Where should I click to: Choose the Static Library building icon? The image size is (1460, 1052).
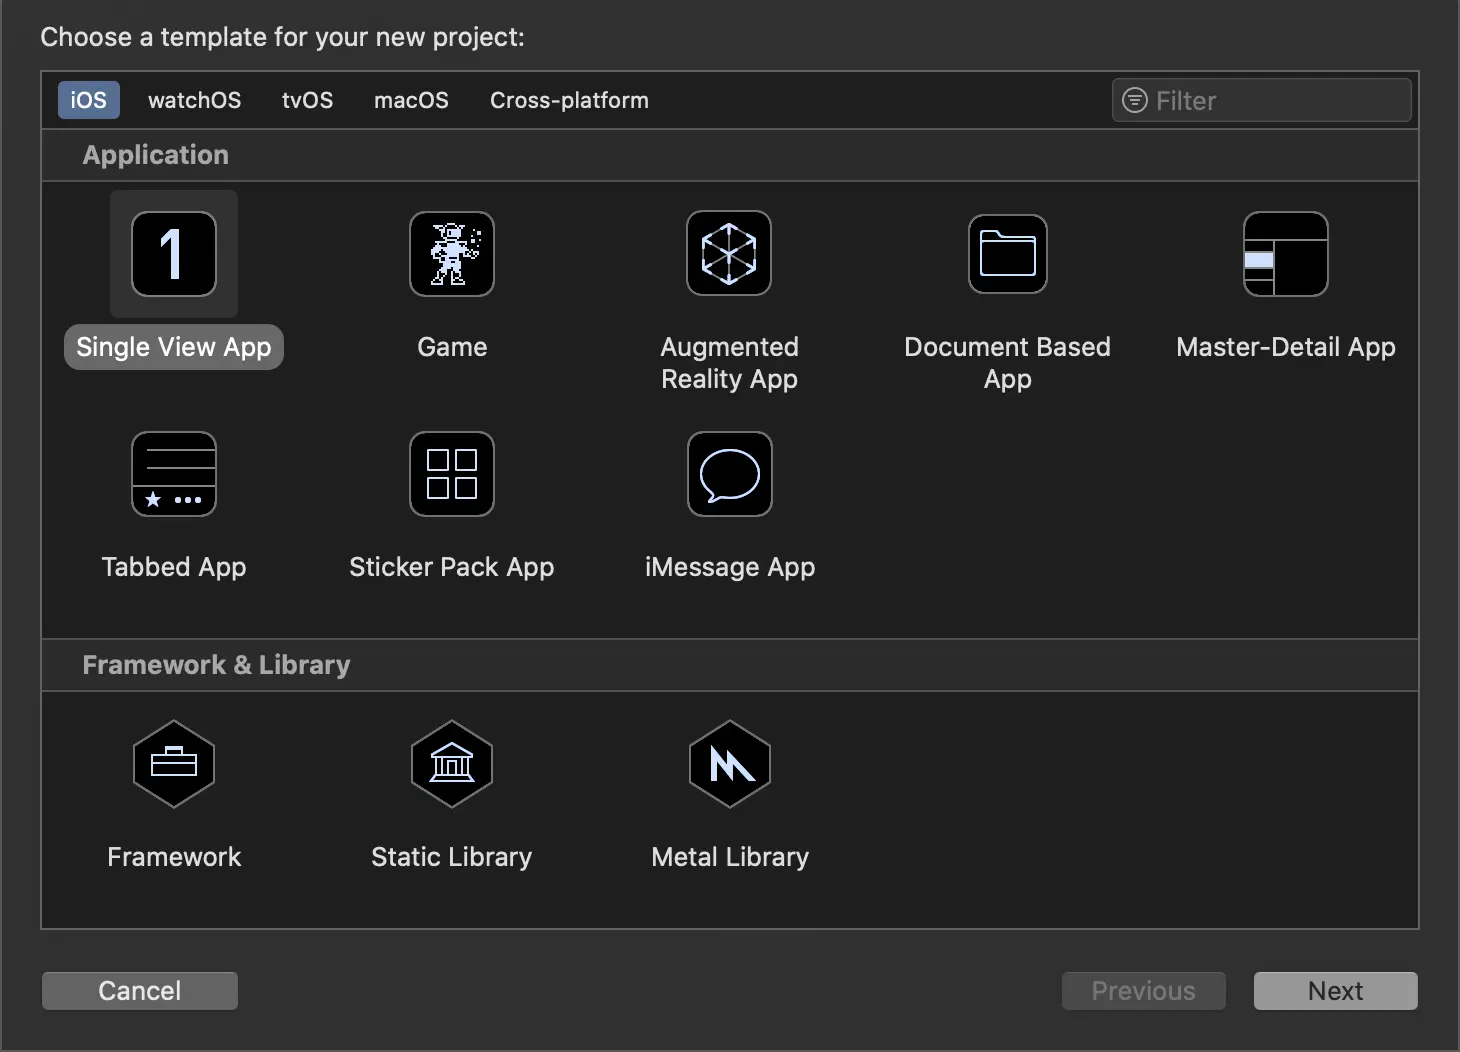click(x=452, y=764)
